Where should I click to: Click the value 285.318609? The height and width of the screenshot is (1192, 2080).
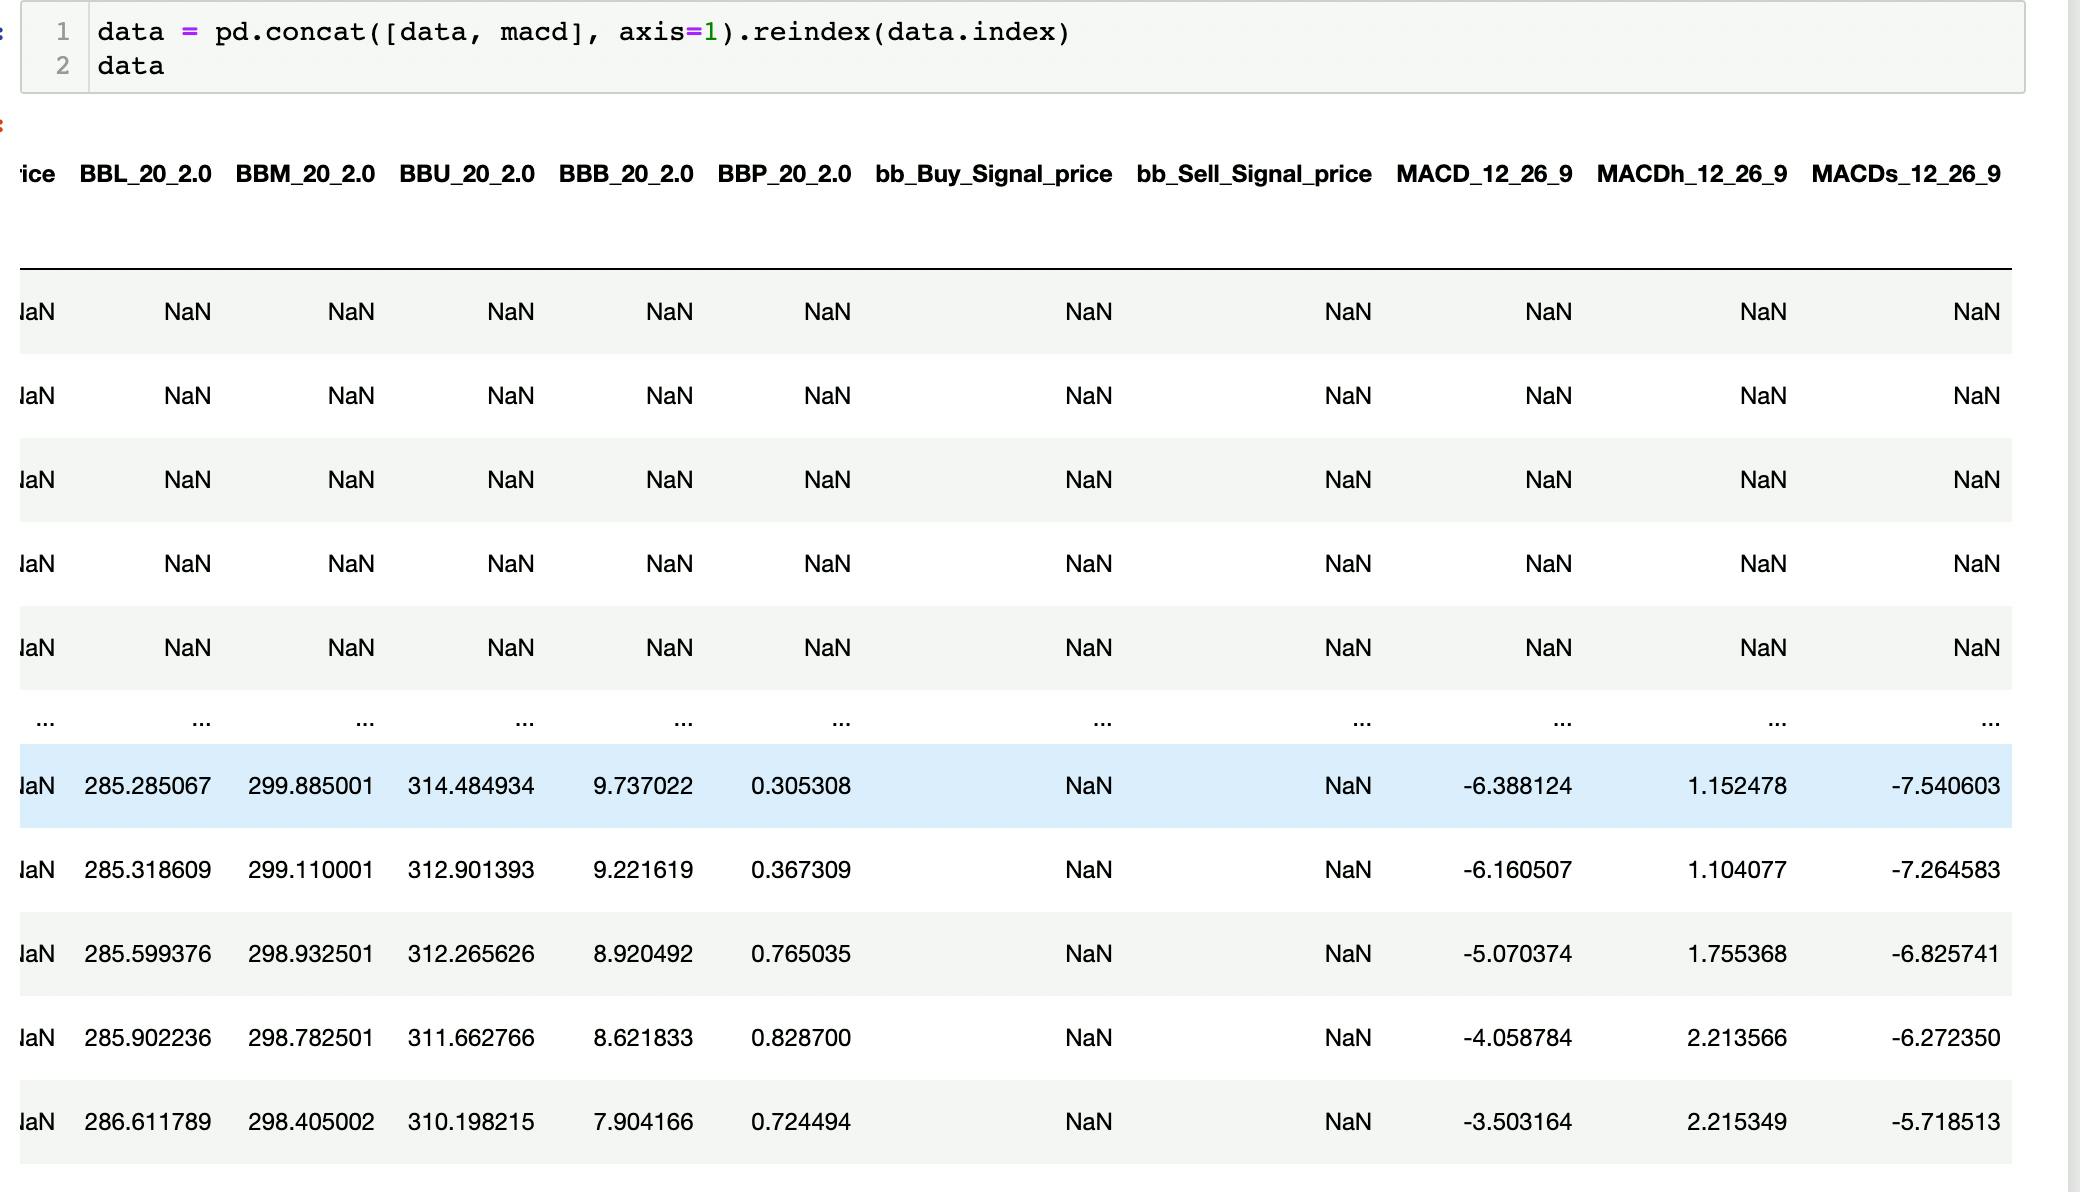tap(148, 870)
